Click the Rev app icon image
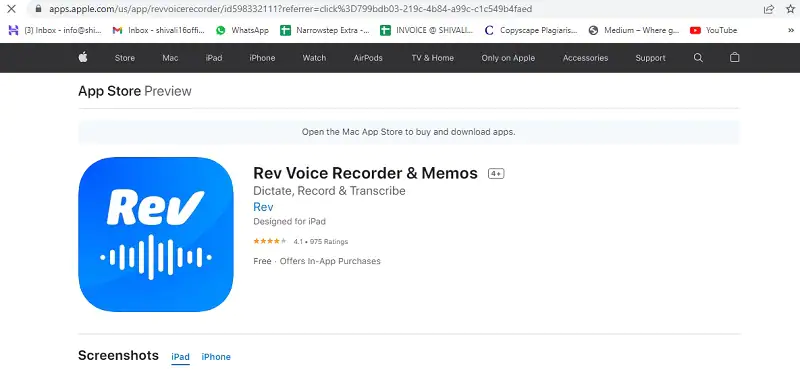The width and height of the screenshot is (800, 374). [156, 234]
